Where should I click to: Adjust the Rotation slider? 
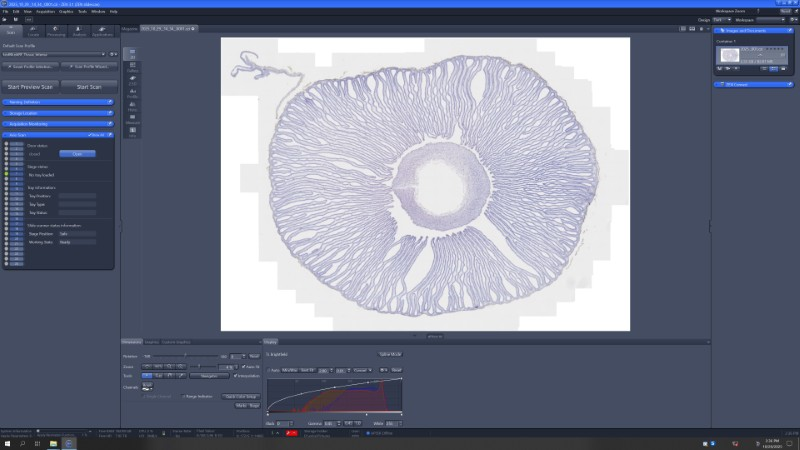coord(186,356)
